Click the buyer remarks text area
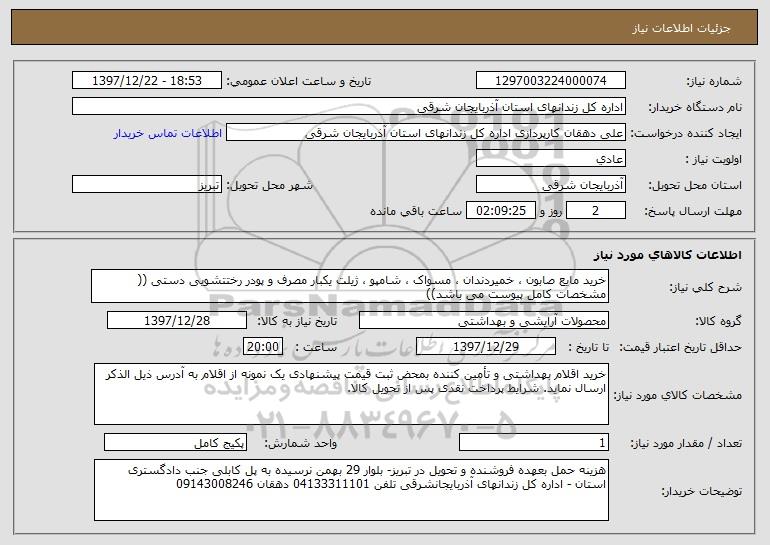The width and height of the screenshot is (770, 545). [x=351, y=490]
